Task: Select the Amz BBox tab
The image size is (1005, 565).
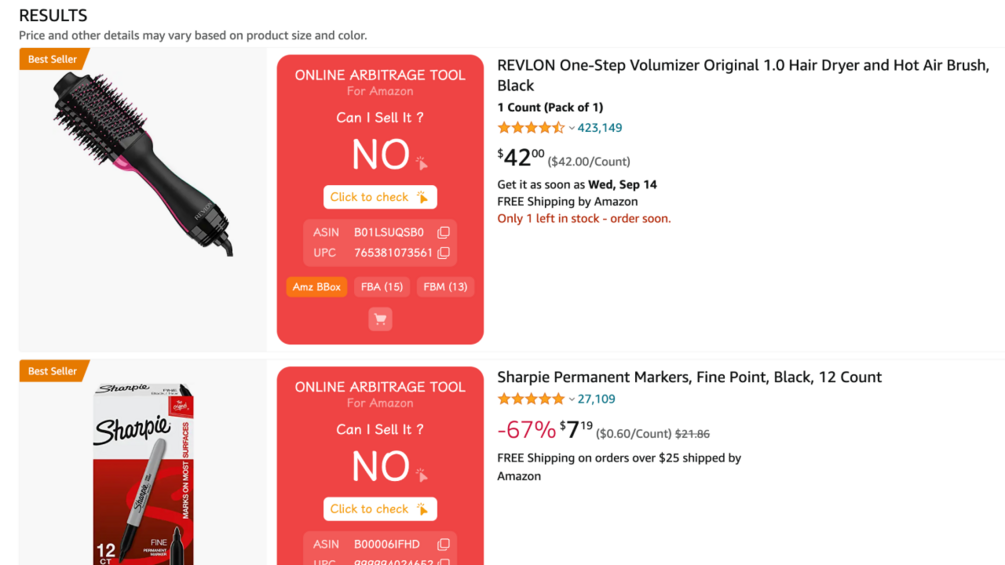Action: pos(316,287)
